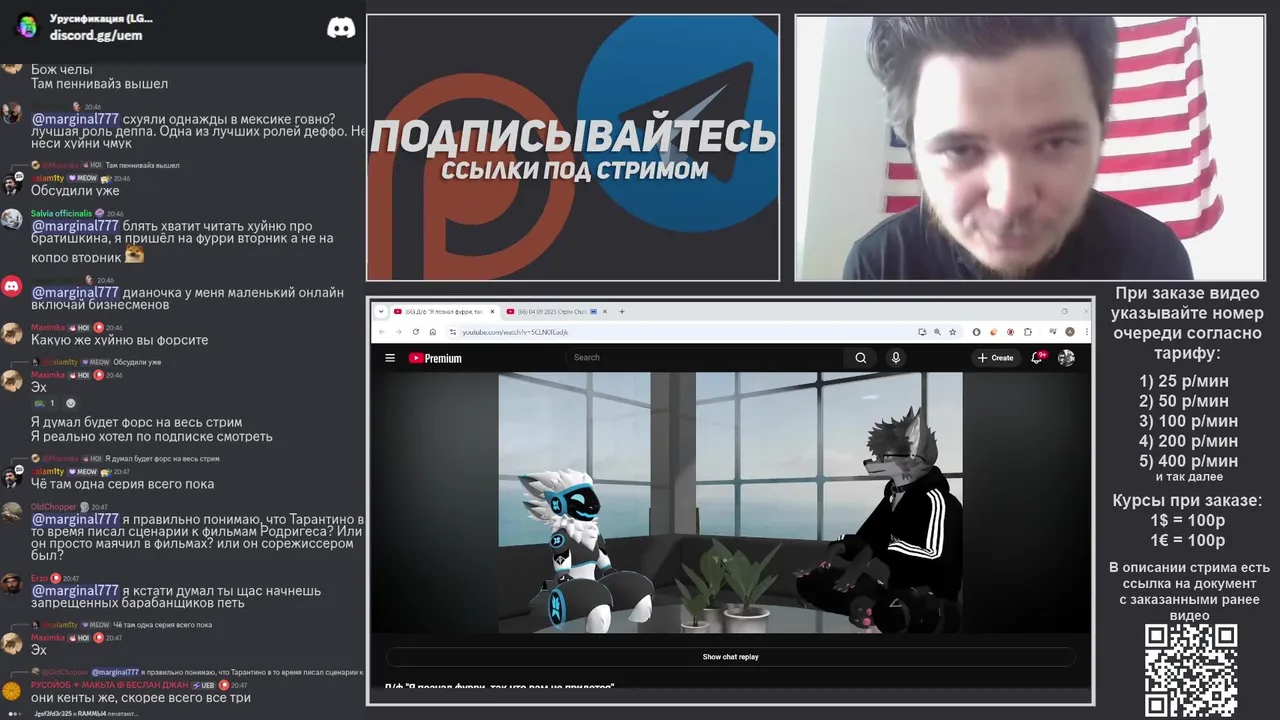Viewport: 1280px width, 720px height.
Task: Open the YouTube hamburger guide menu
Action: pos(390,358)
